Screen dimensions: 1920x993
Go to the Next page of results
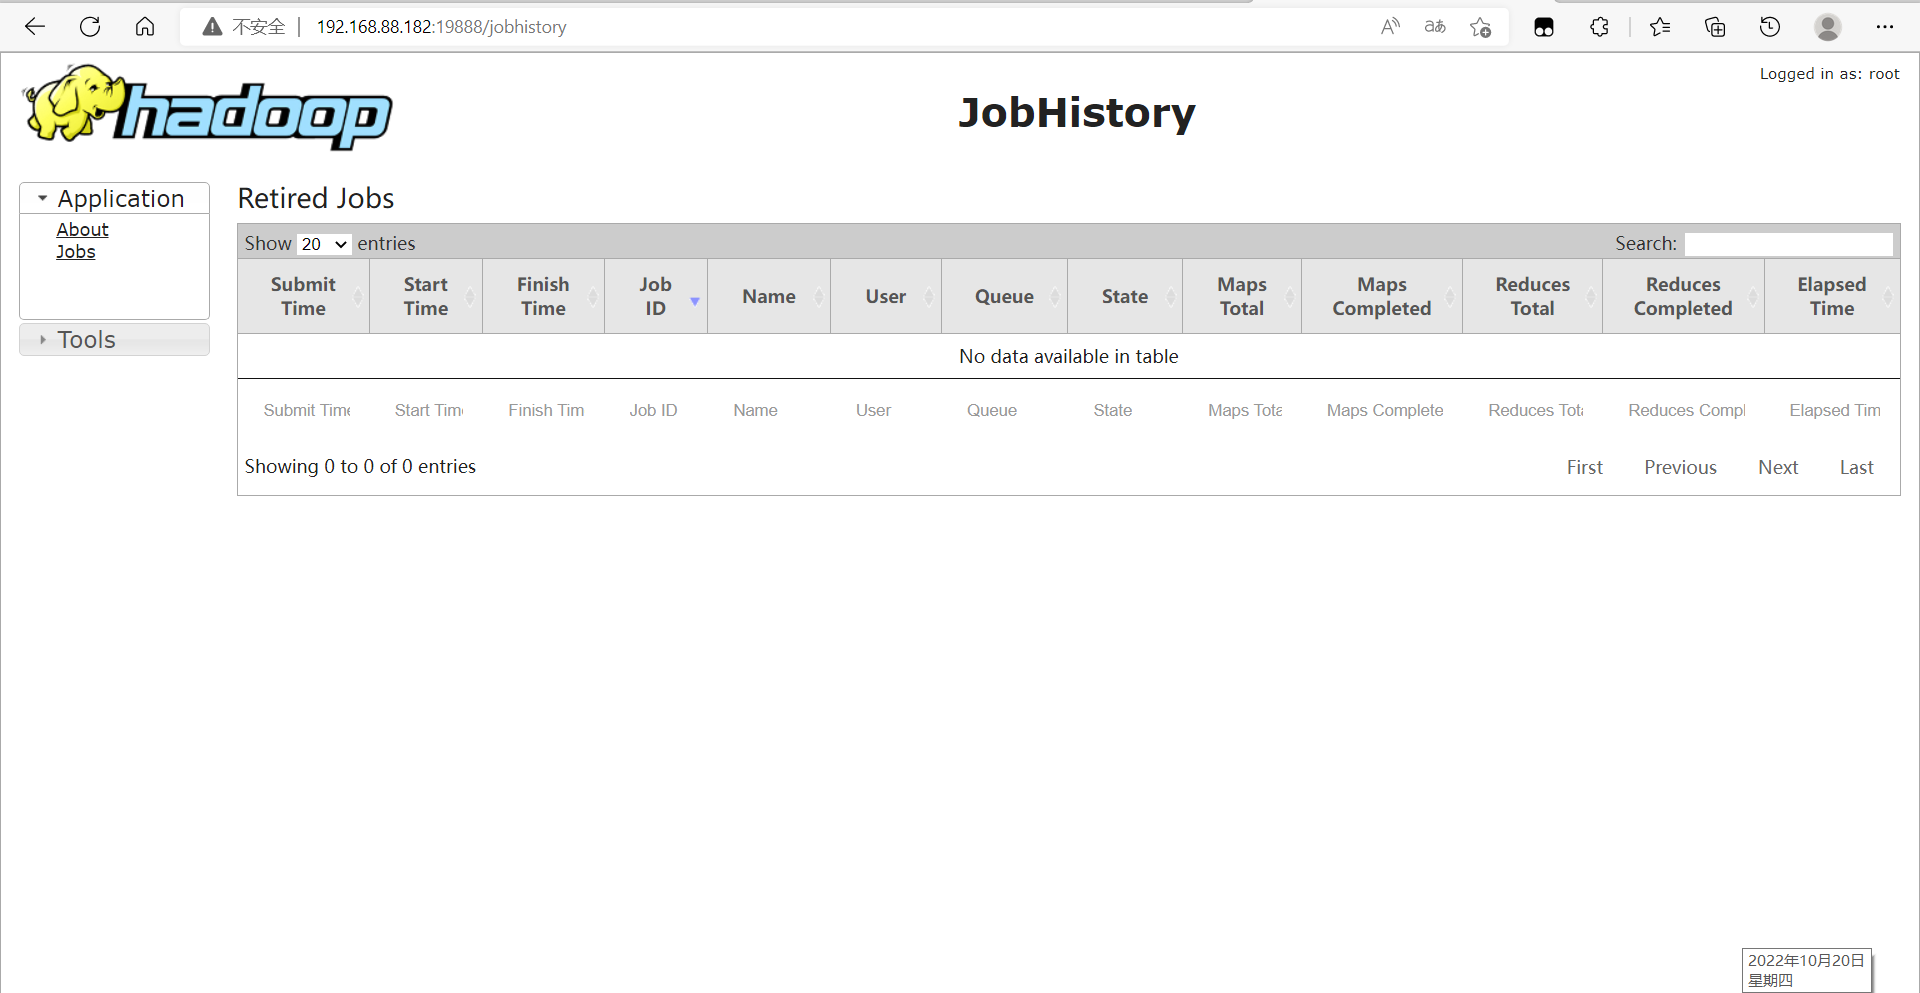point(1778,467)
